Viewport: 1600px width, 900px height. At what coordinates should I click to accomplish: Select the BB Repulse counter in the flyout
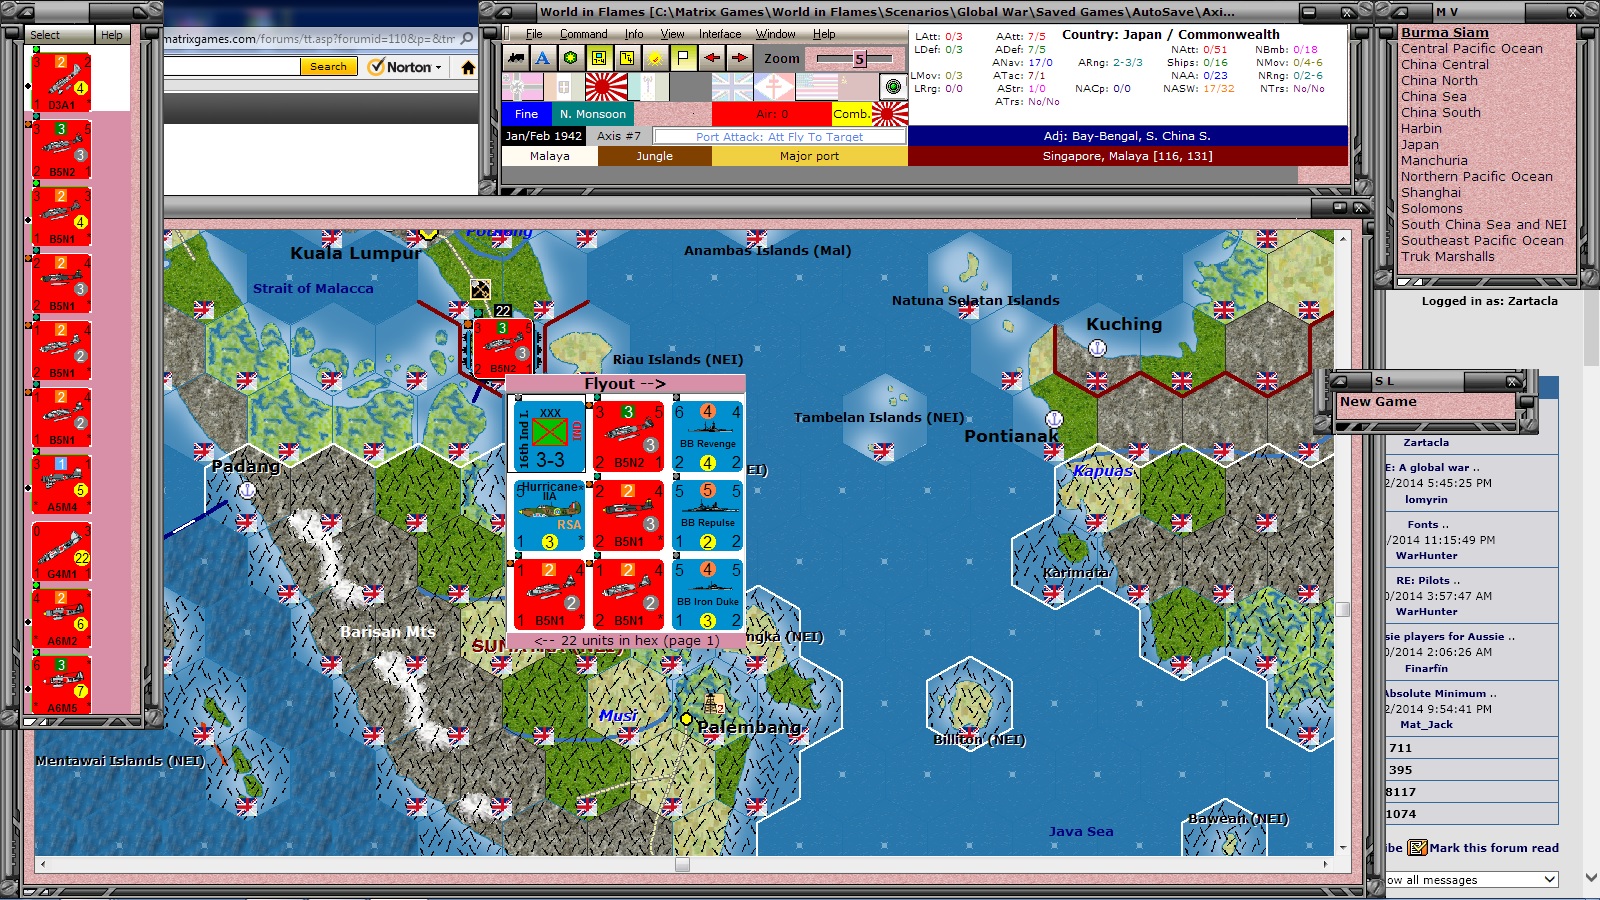pos(708,515)
